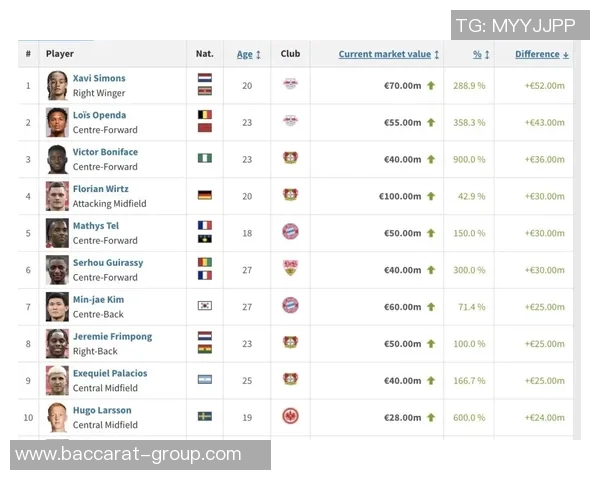The width and height of the screenshot is (600, 480).
Task: Click Florian Wirtz portrait thumbnail
Action: click(57, 195)
